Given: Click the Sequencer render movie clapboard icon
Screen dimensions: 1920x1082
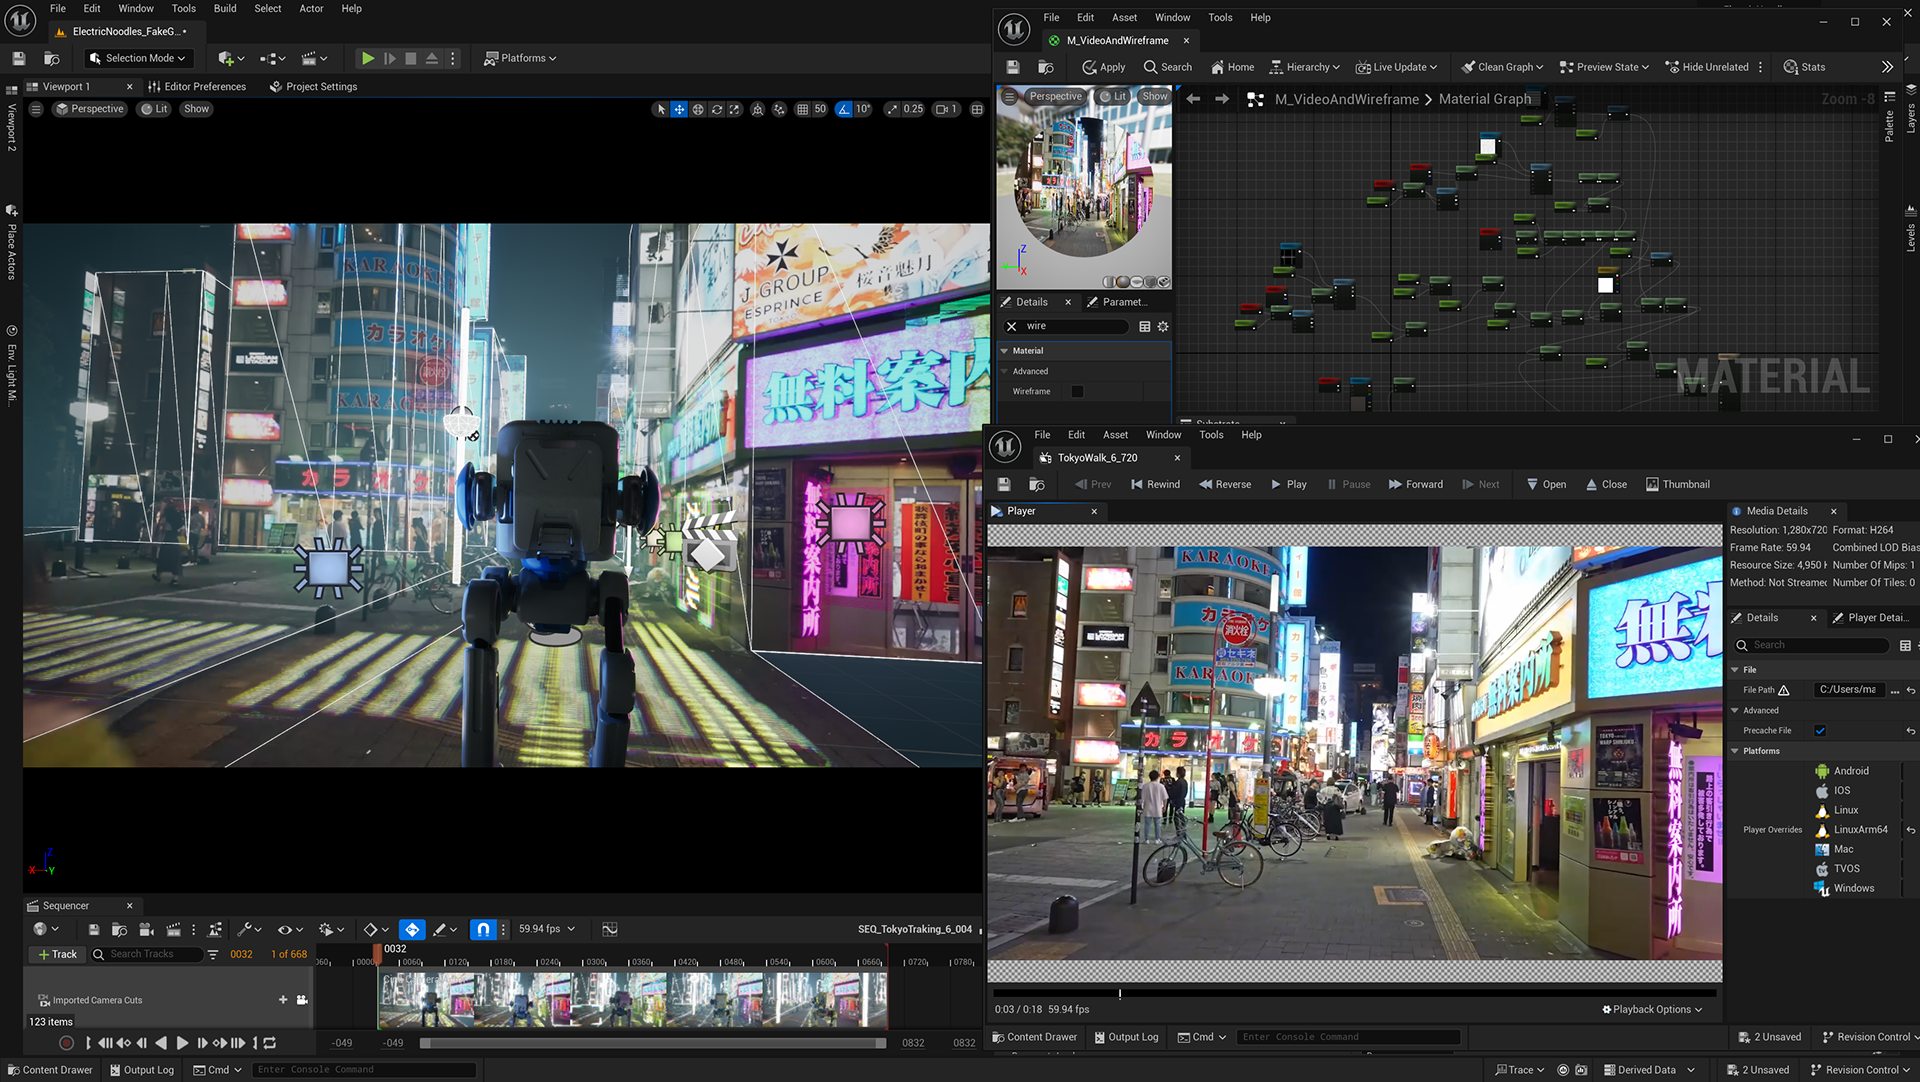Looking at the screenshot, I should (x=173, y=929).
